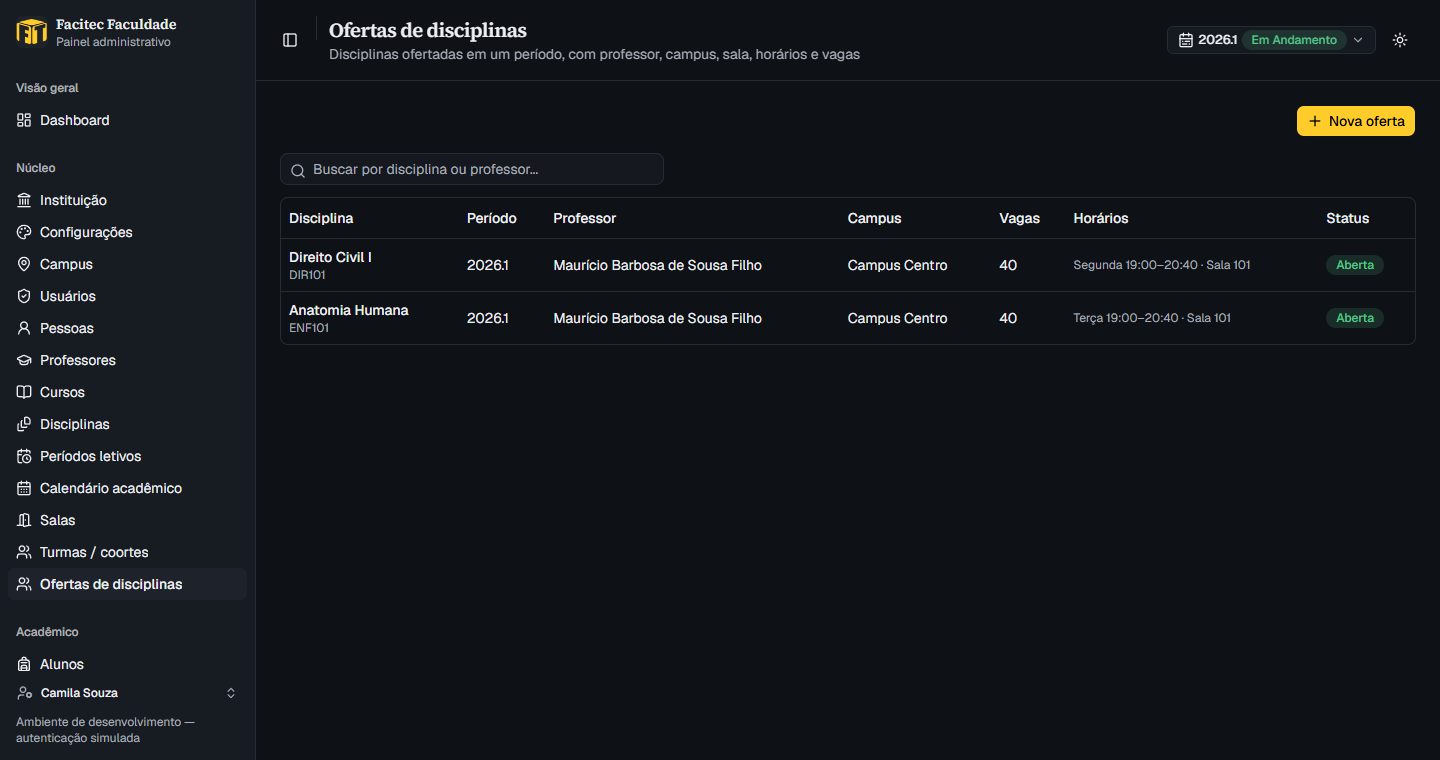Viewport: 1440px width, 760px height.
Task: Click the Ofertas de disciplinas sidebar icon
Action: pyautogui.click(x=24, y=584)
